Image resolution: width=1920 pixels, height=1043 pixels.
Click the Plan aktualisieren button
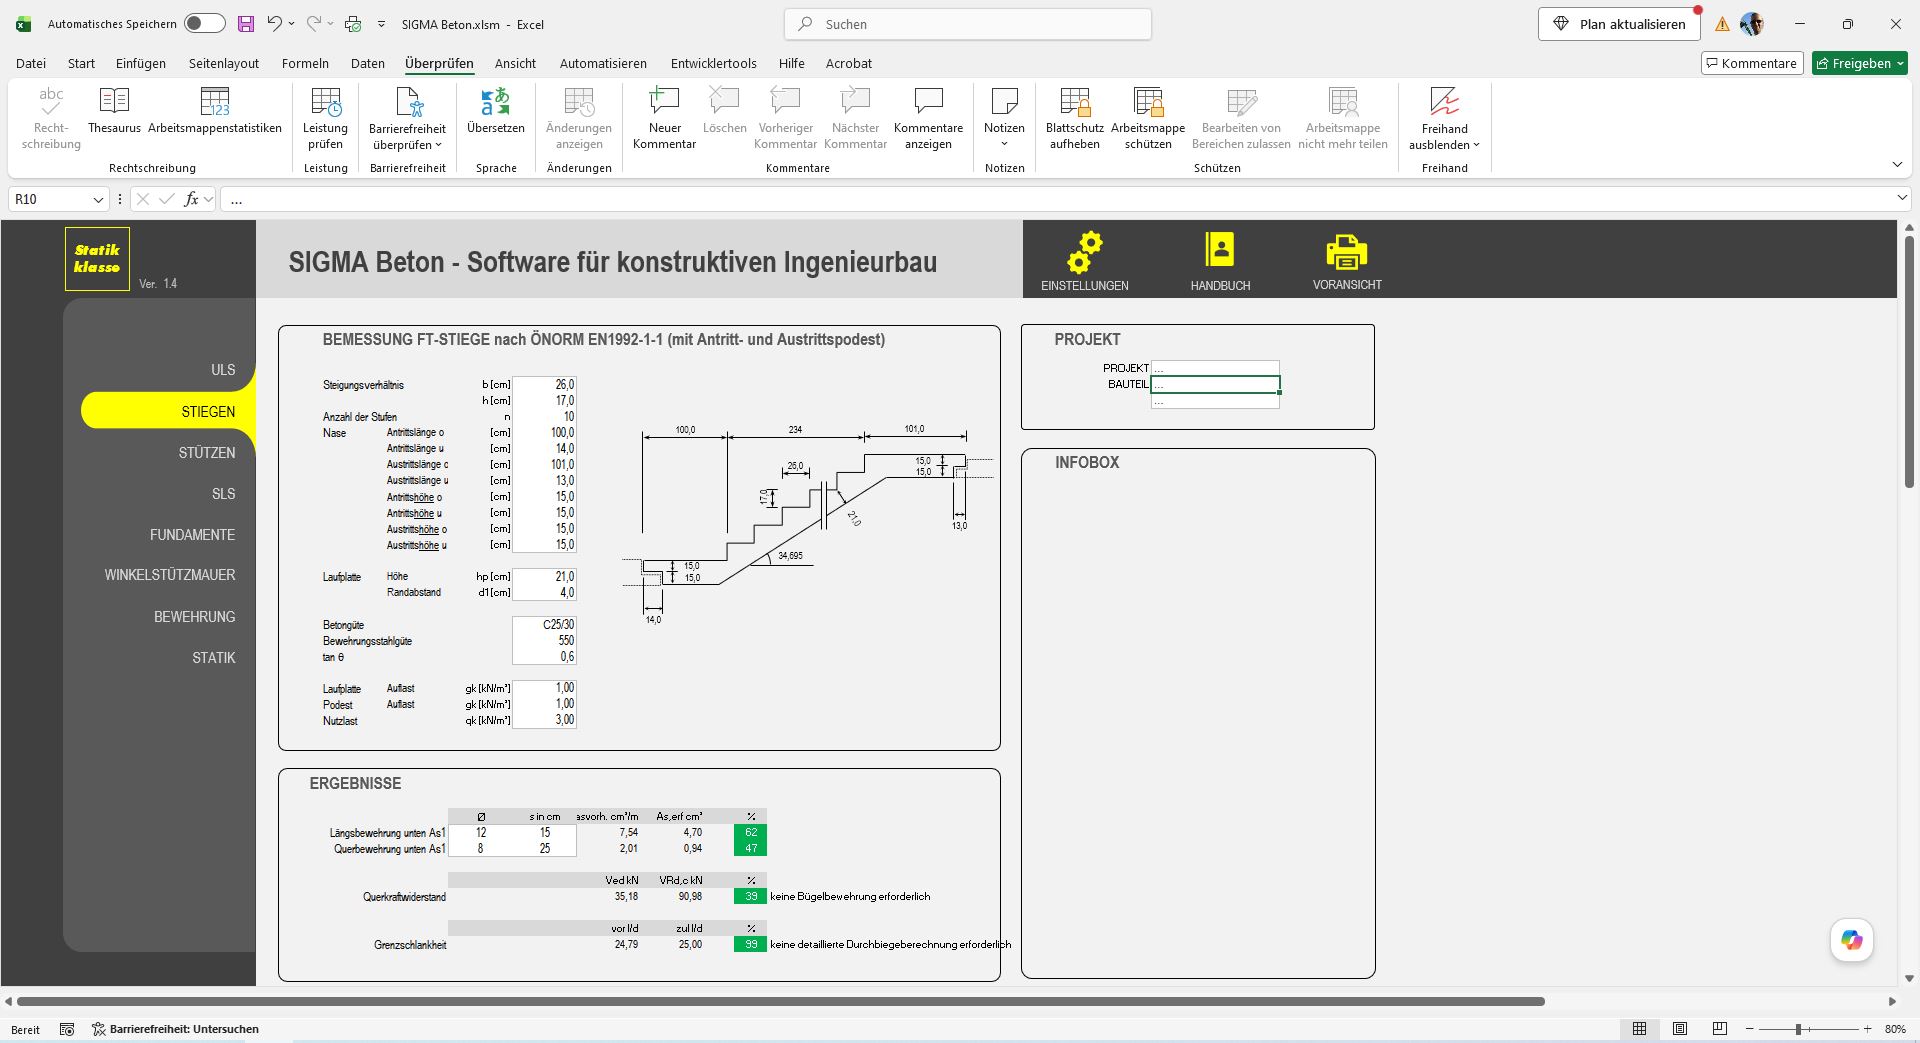pos(1619,24)
